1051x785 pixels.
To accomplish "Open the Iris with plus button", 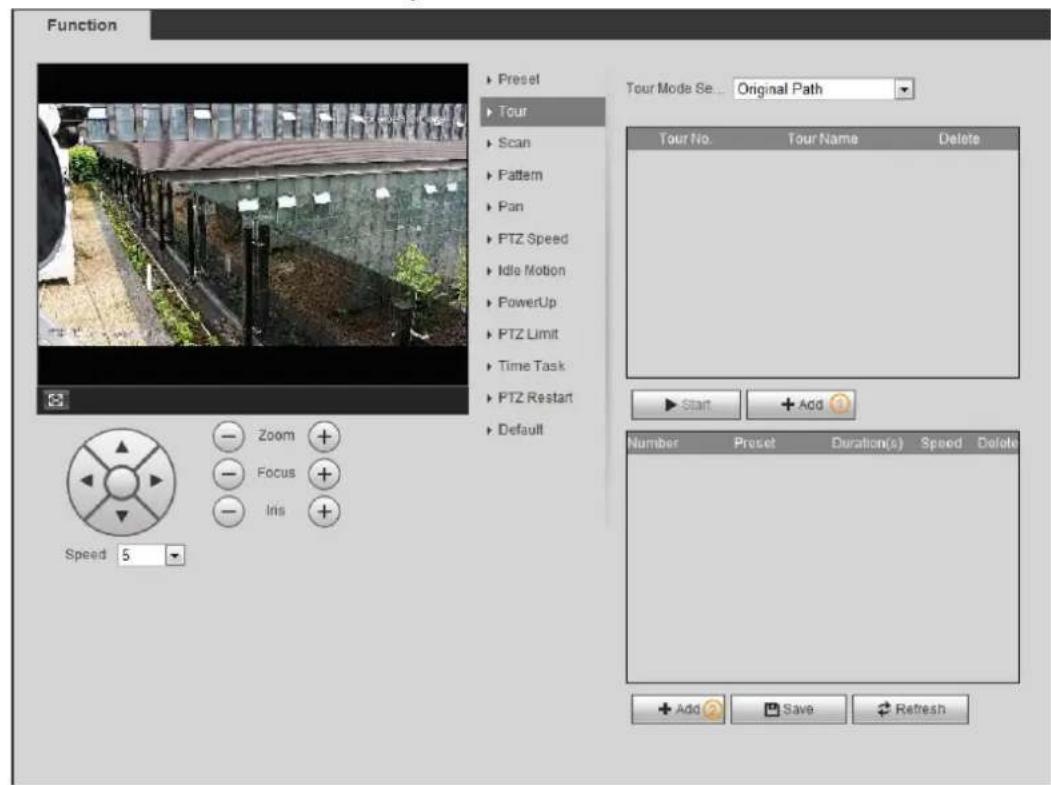I will pos(324,511).
